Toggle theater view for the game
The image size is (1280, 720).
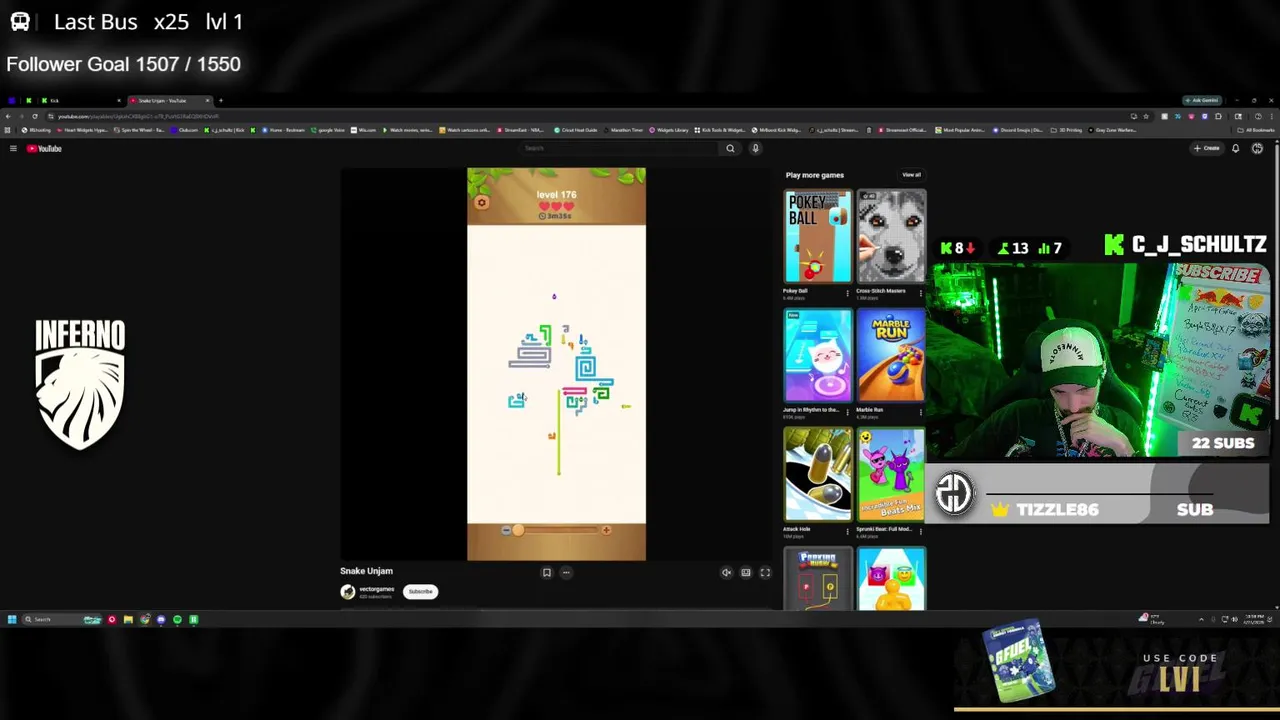pyautogui.click(x=746, y=573)
